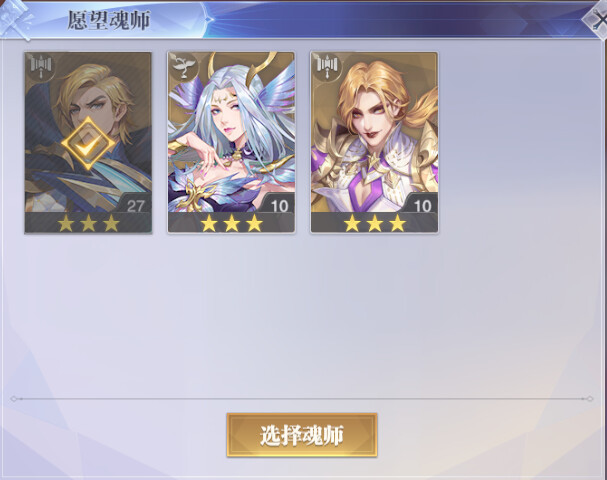The width and height of the screenshot is (607, 480).
Task: Click the class emblem on the dark-cloaked blond card
Action: click(41, 65)
